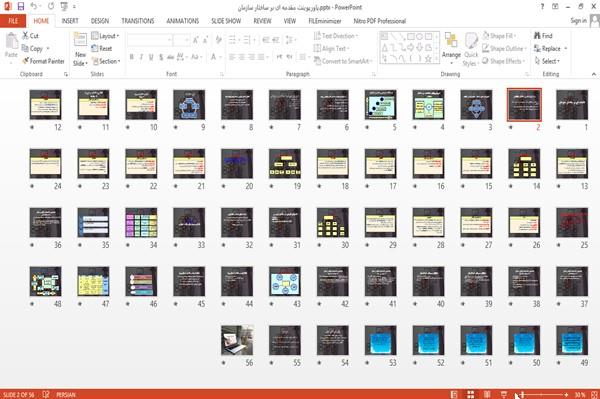Click Sign in
Image resolution: width=600 pixels, height=399 pixels.
(579, 21)
